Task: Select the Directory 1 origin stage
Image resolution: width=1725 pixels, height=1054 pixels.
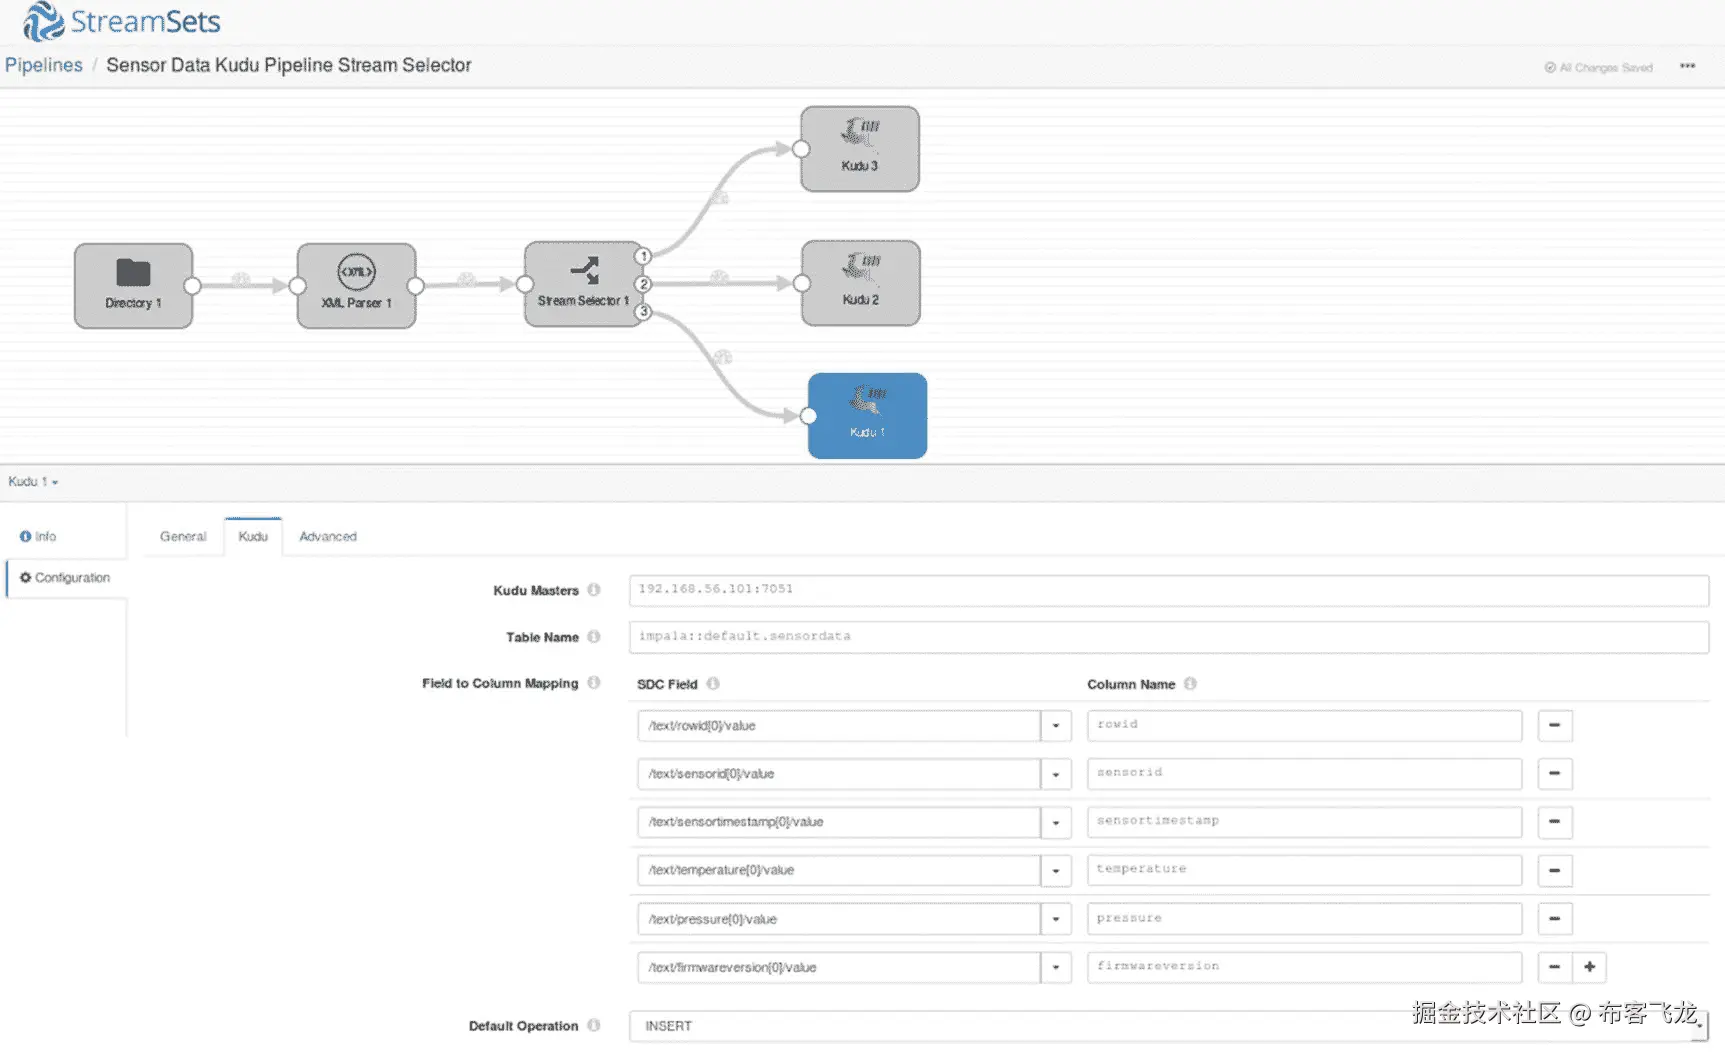Action: pyautogui.click(x=133, y=285)
